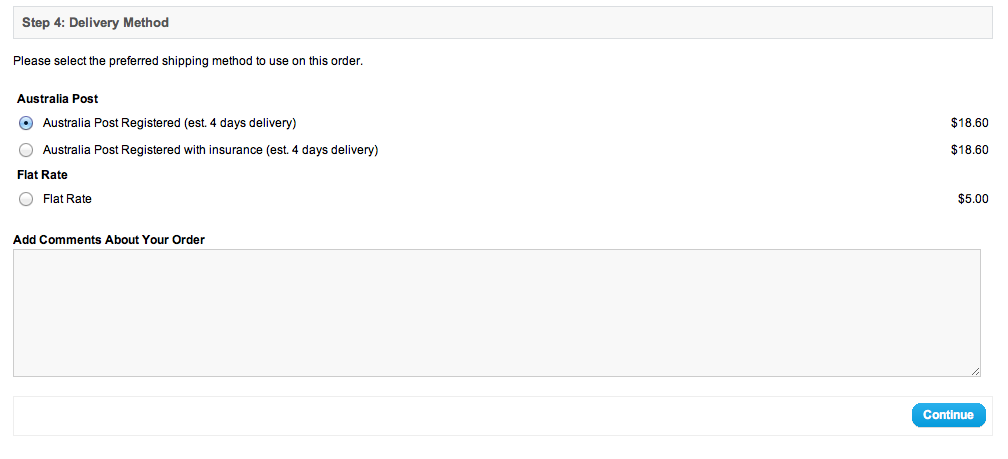Click first option's est. 4 days delivery note

(240, 123)
